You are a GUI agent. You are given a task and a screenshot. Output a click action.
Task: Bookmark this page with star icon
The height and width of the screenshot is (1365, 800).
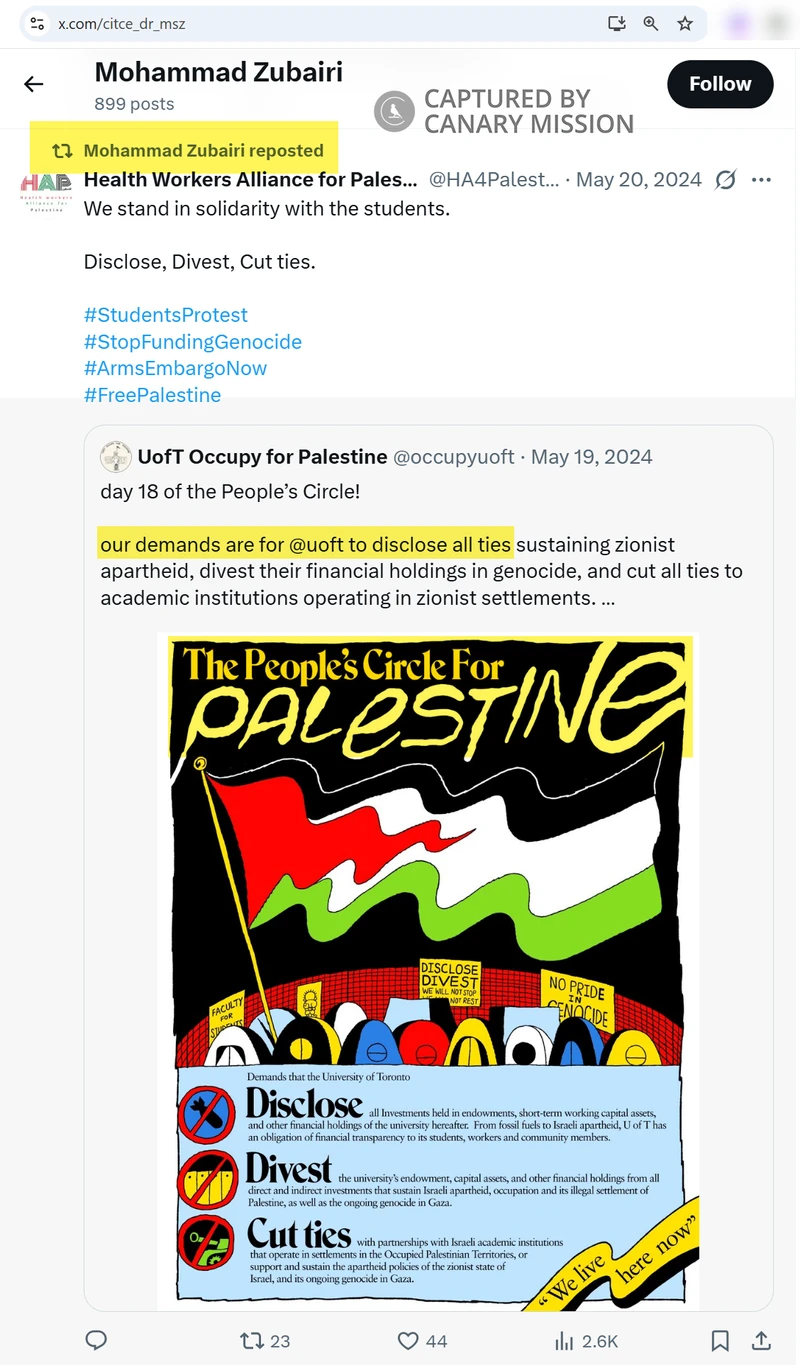tap(685, 23)
